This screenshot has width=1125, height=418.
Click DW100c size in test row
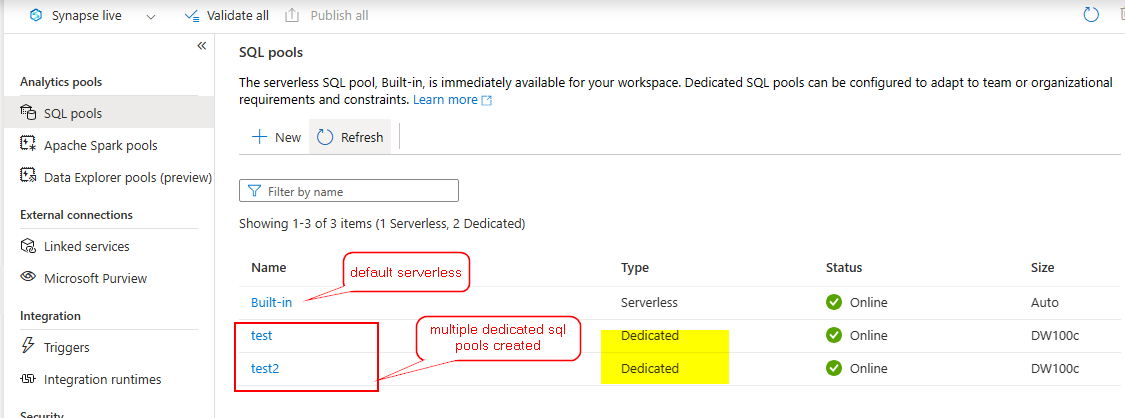(x=1054, y=336)
